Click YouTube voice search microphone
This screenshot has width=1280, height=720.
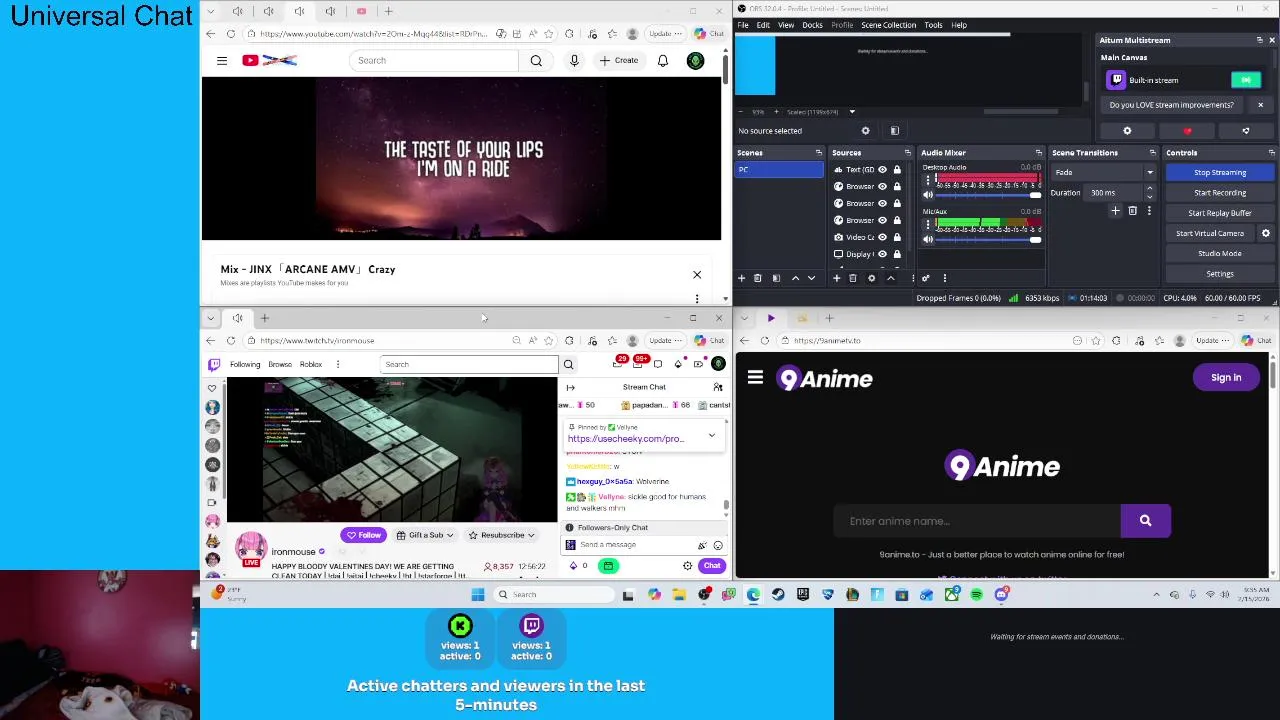[x=574, y=61]
